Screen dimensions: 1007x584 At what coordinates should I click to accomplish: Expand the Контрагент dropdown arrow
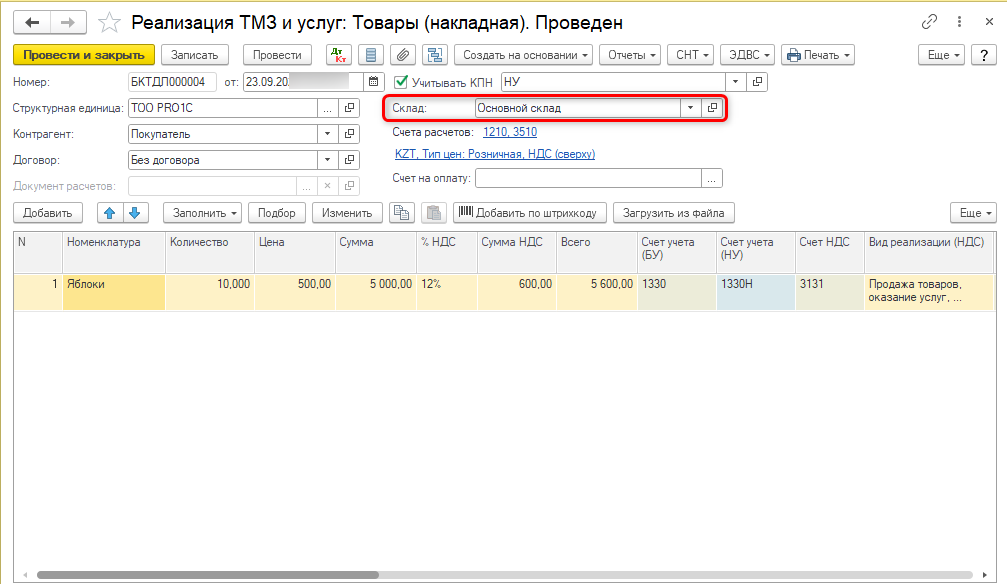point(327,134)
